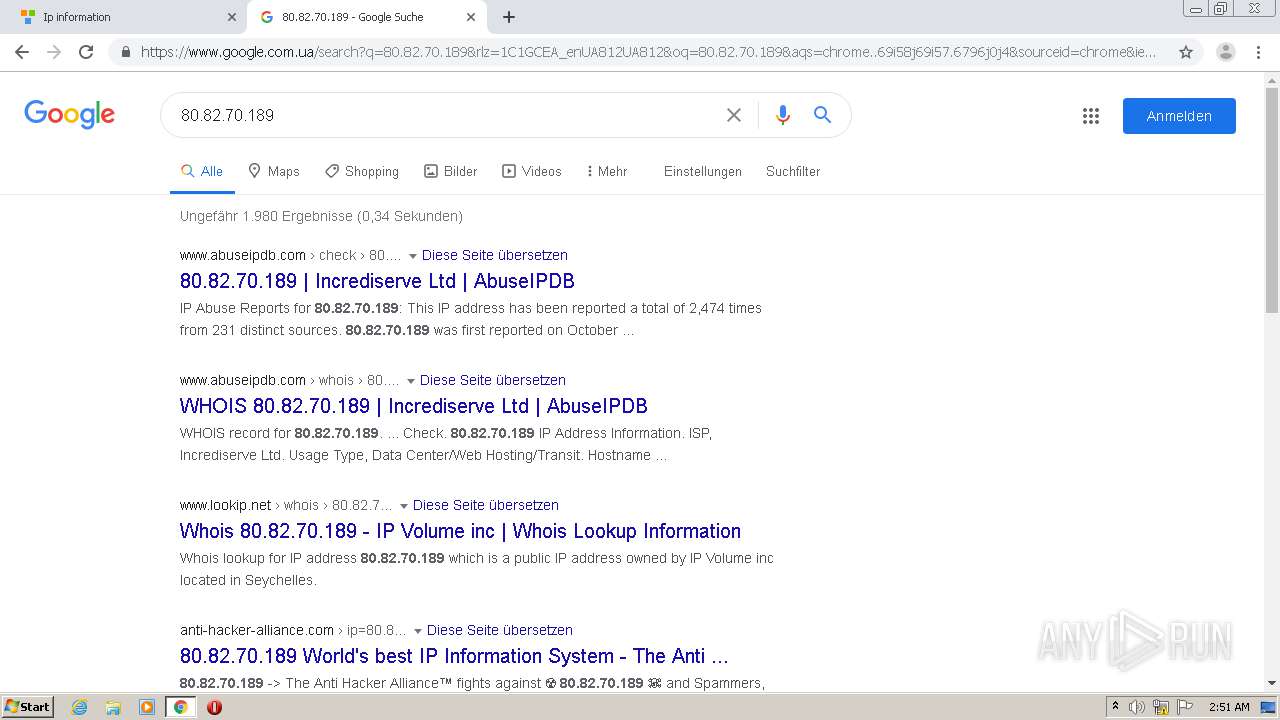Click the 'Ungefähr 1.980 Ergebnisse' result count text
Image resolution: width=1280 pixels, height=720 pixels.
tap(321, 216)
